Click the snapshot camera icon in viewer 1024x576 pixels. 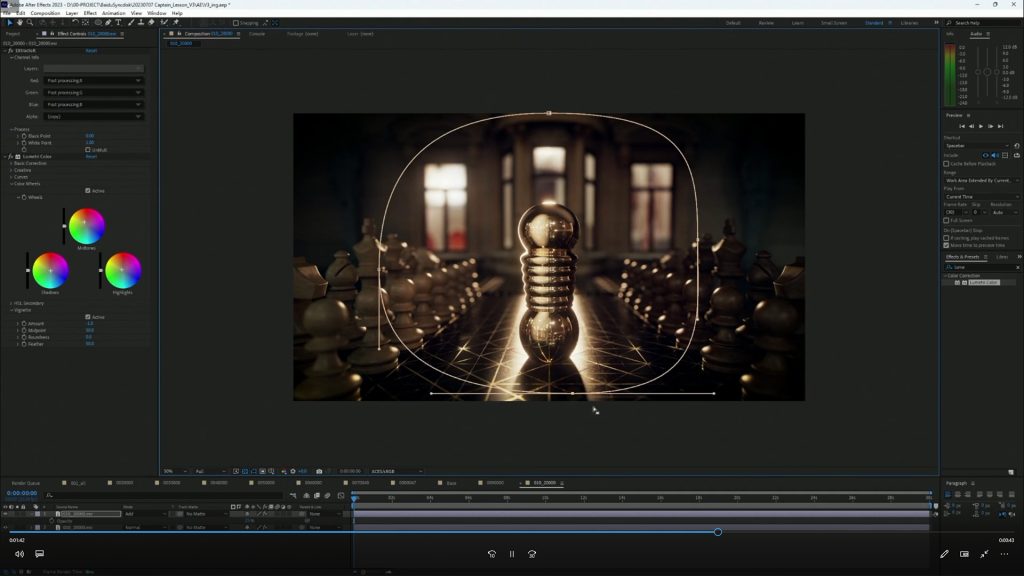[319, 471]
